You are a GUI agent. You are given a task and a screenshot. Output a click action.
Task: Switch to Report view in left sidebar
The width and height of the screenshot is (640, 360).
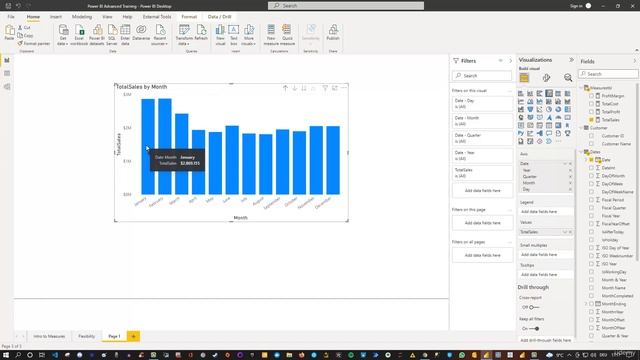pyautogui.click(x=7, y=60)
